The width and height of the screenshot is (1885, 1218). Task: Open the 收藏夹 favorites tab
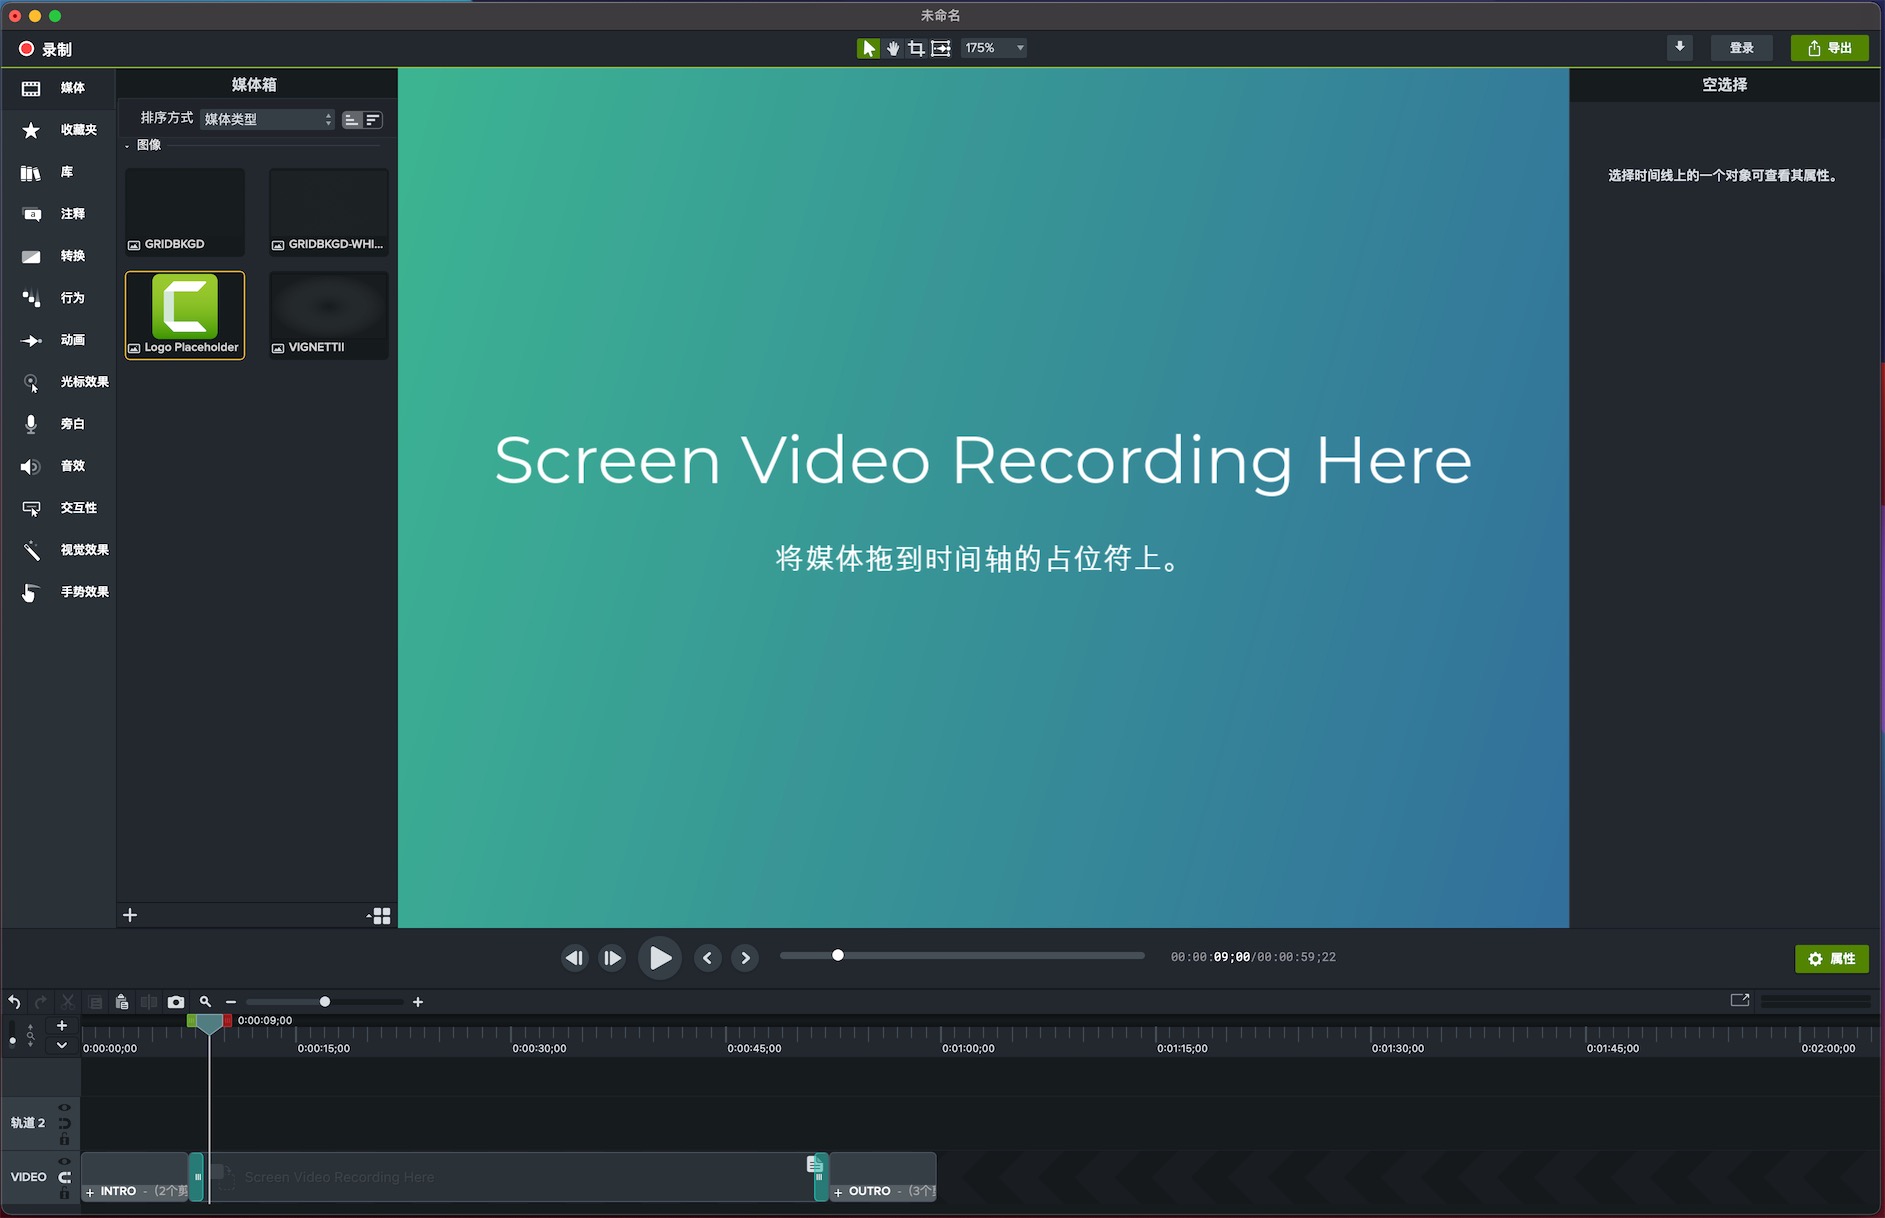[58, 130]
